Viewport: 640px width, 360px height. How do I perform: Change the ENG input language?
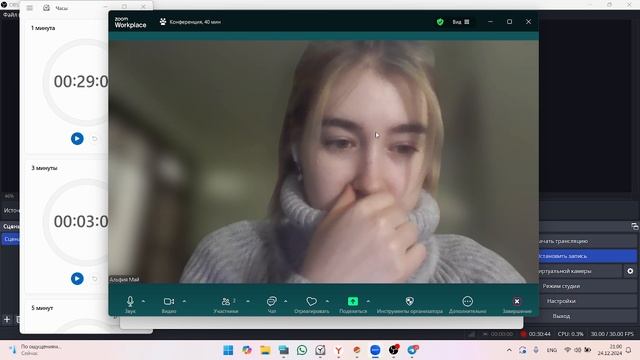551,350
